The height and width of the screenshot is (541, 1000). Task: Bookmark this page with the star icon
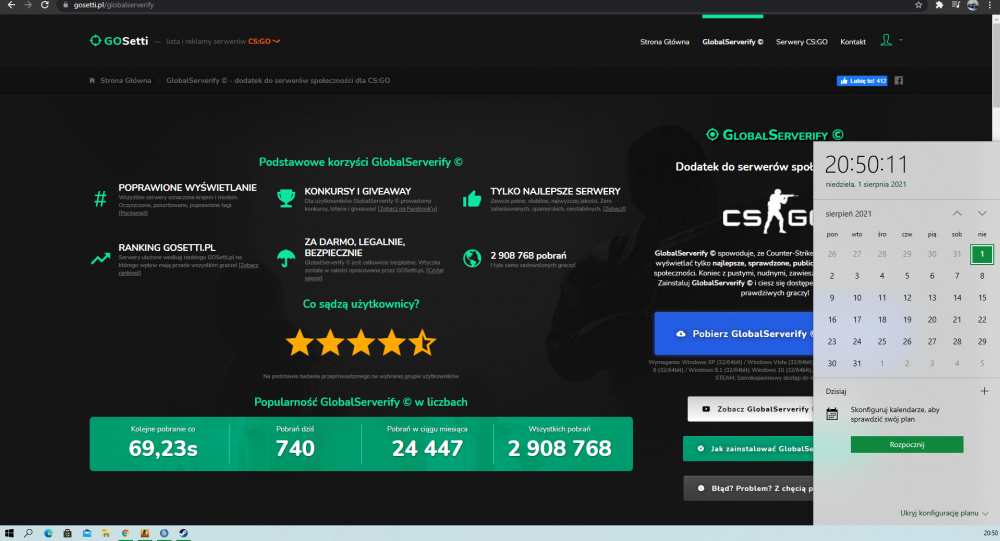[x=918, y=4]
